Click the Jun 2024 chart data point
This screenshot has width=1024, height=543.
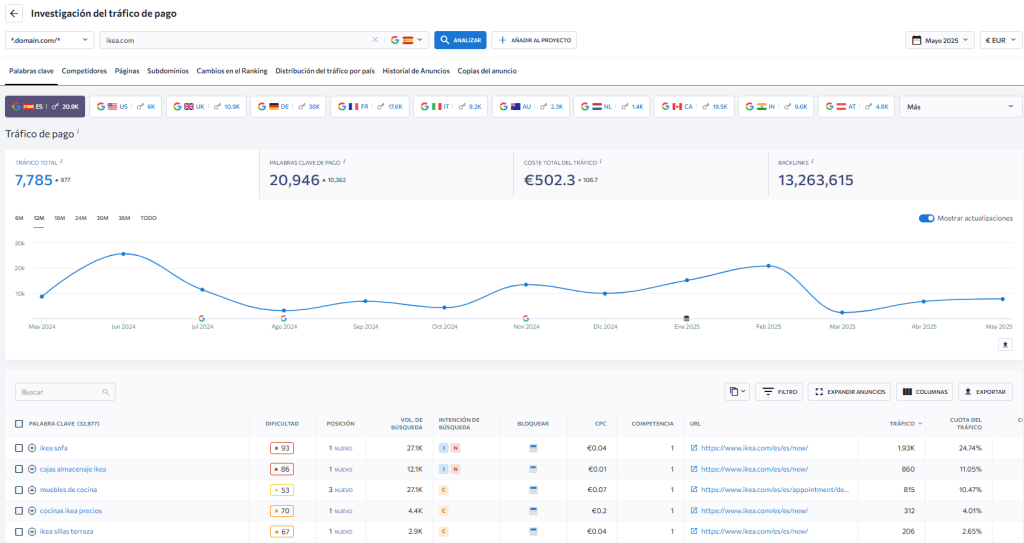123,254
